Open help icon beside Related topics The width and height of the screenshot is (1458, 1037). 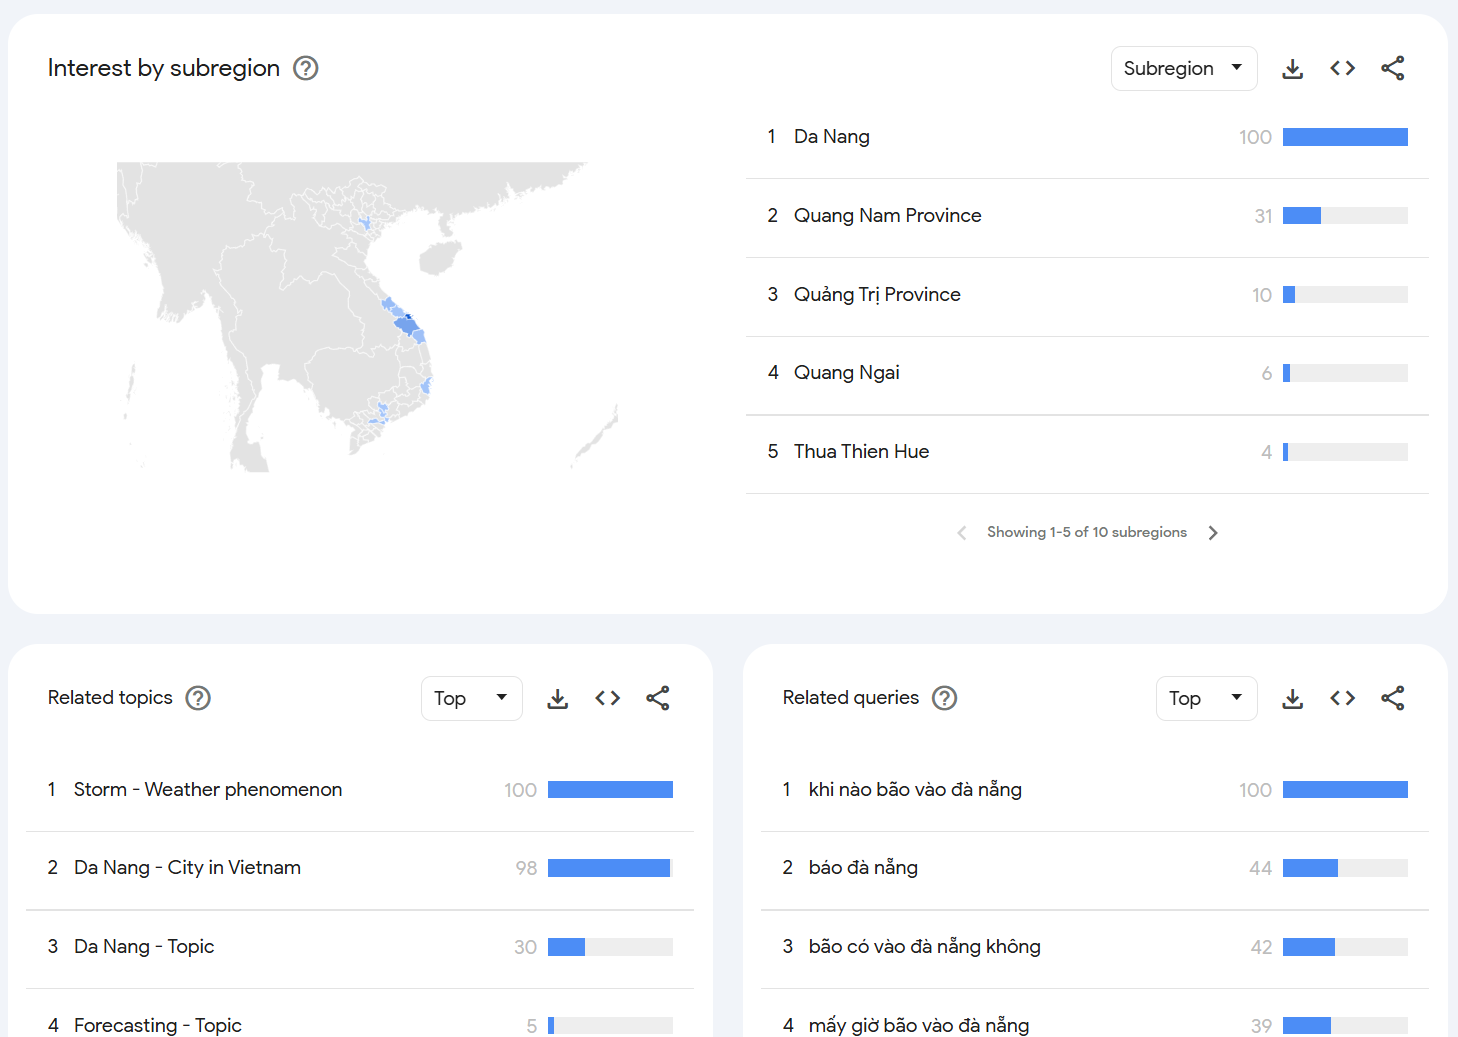point(198,698)
